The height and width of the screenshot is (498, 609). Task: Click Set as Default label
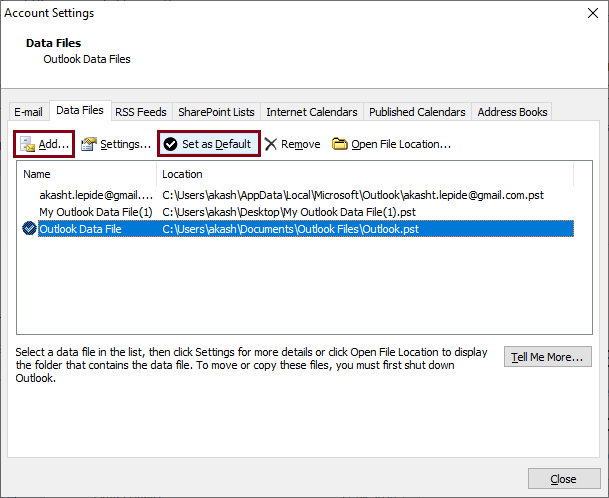[x=216, y=144]
